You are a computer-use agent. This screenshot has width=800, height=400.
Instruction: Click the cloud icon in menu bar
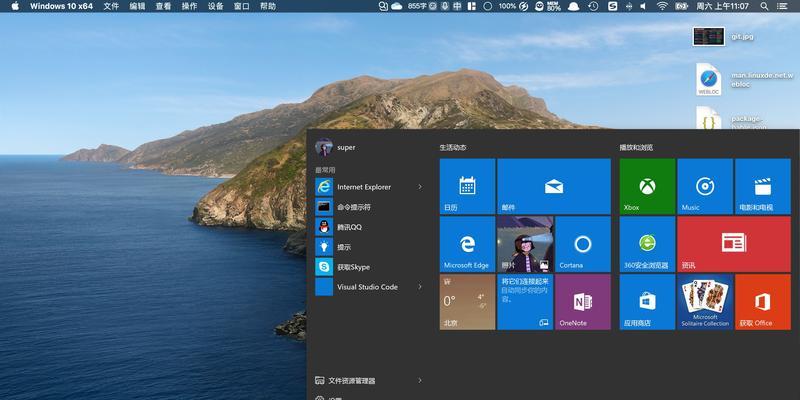[x=396, y=6]
